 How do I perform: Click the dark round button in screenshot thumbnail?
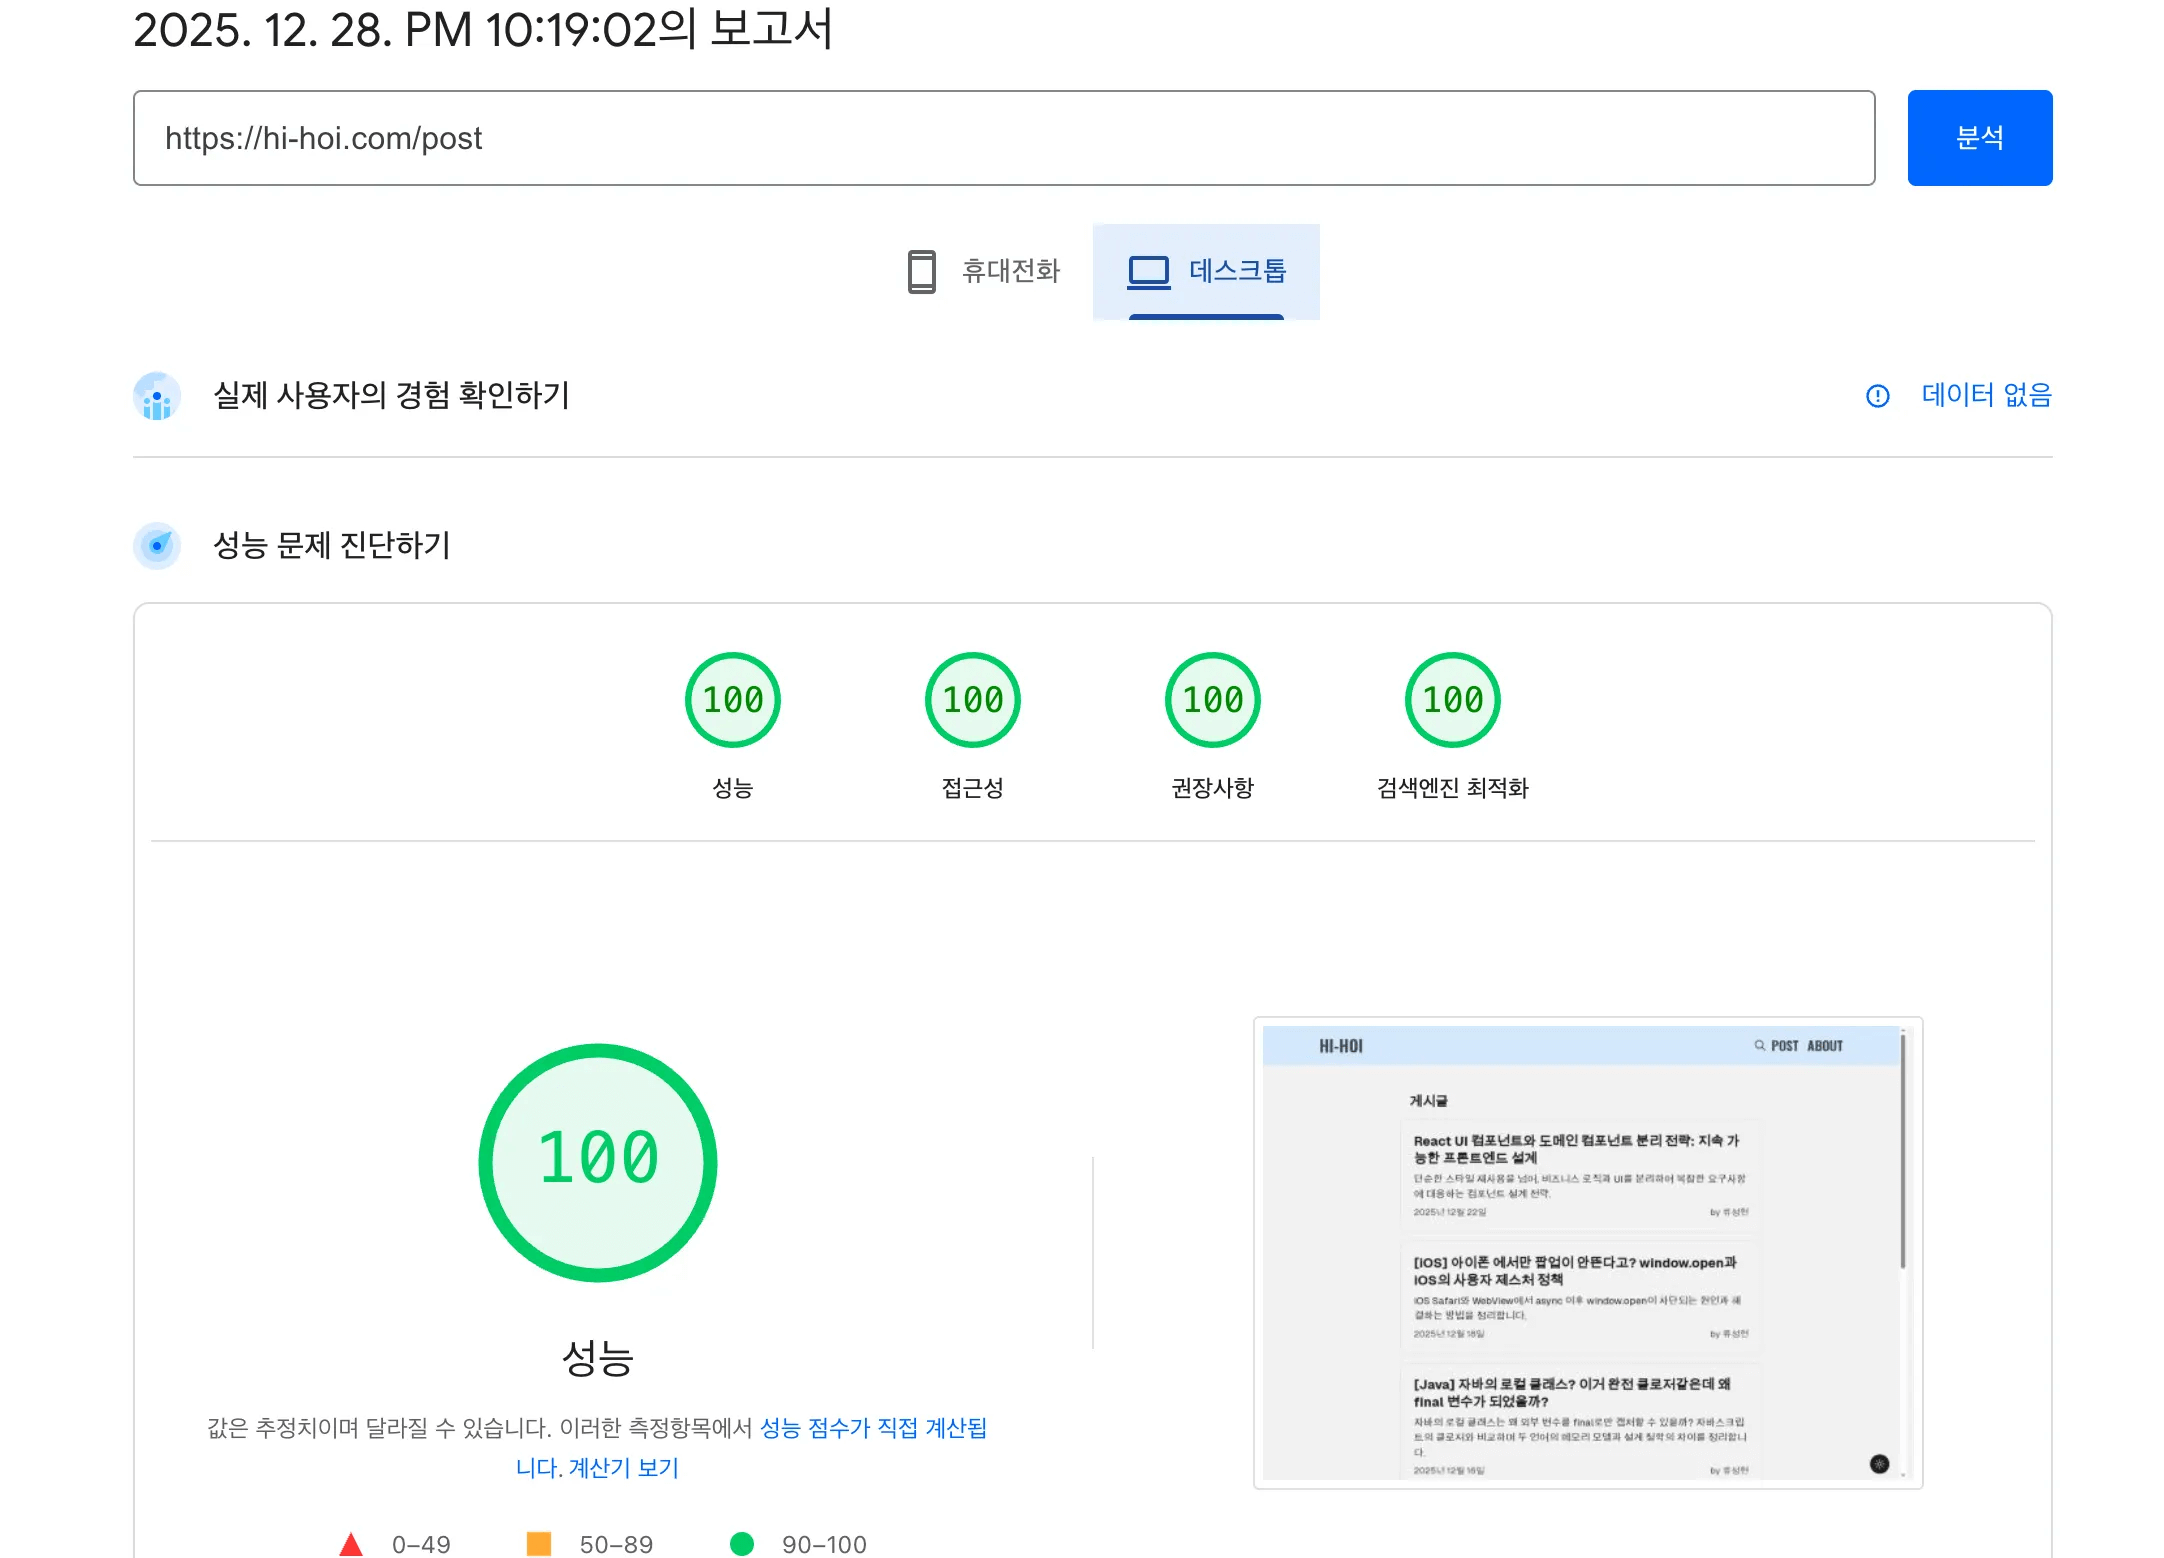[1879, 1464]
